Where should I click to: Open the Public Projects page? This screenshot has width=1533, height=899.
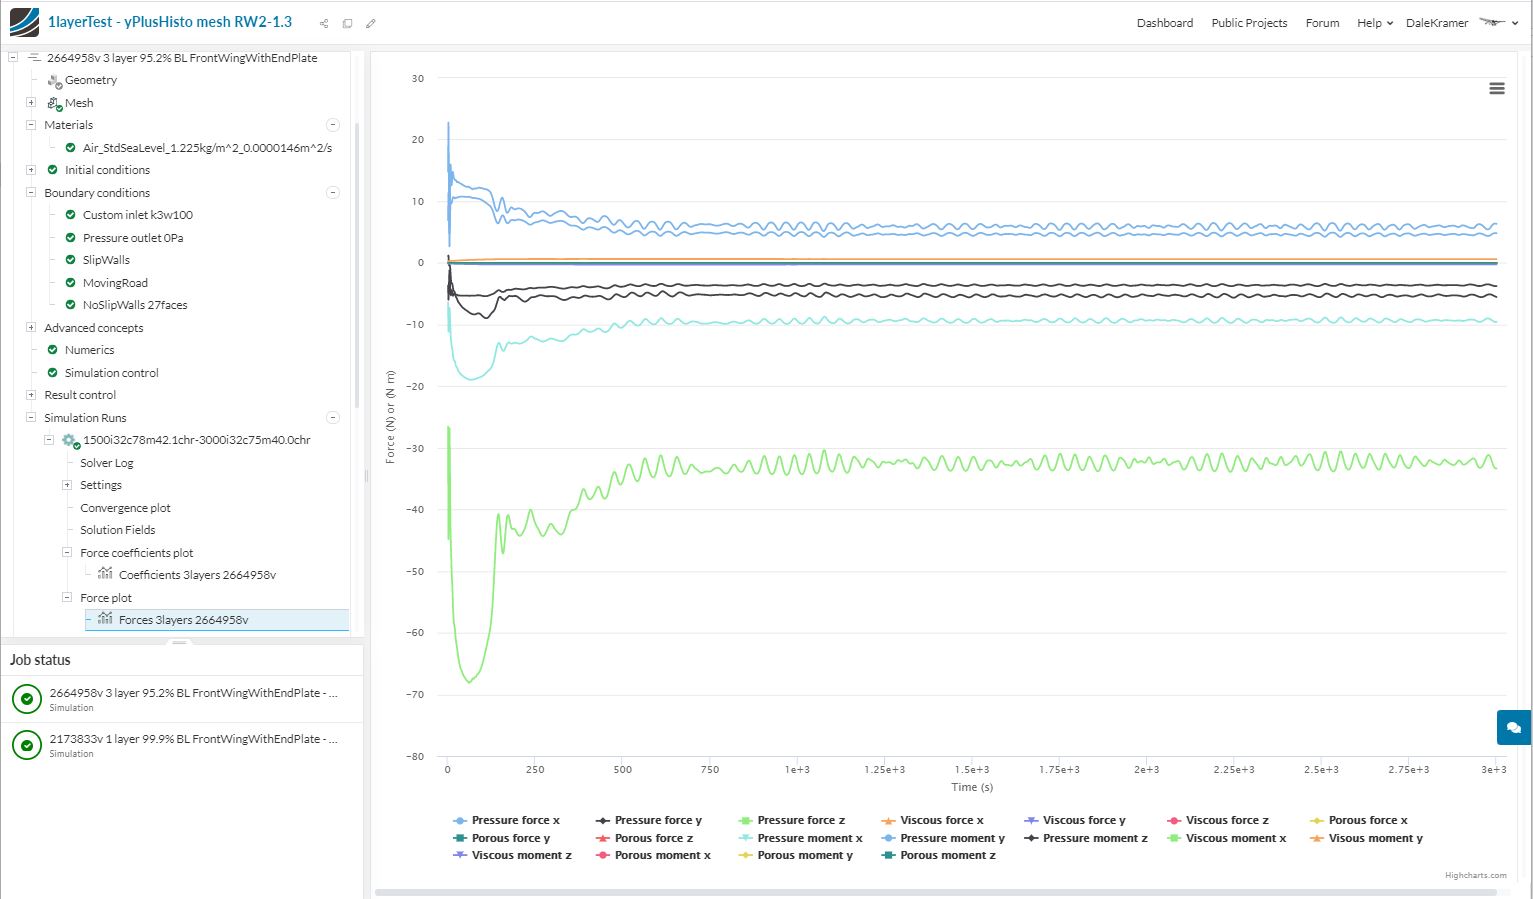click(1249, 23)
